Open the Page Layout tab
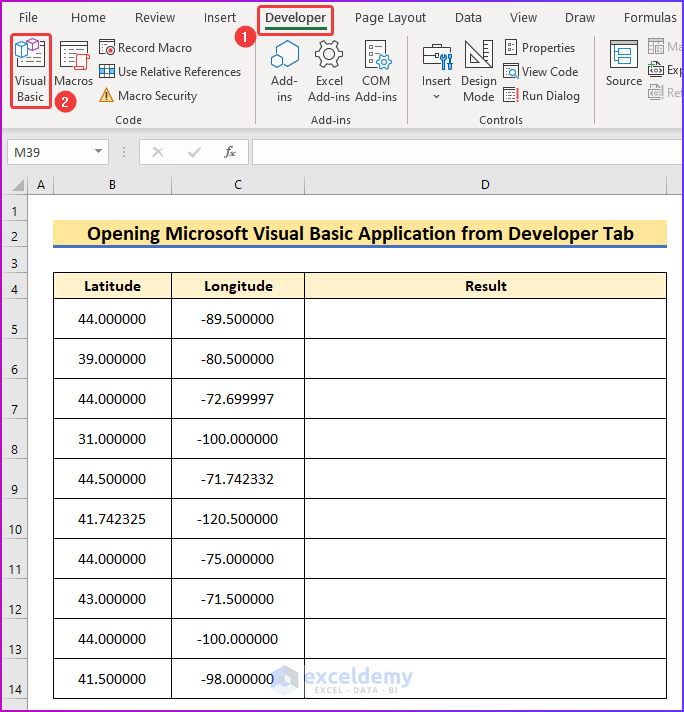Screen dimensions: 684x712 coord(390,18)
